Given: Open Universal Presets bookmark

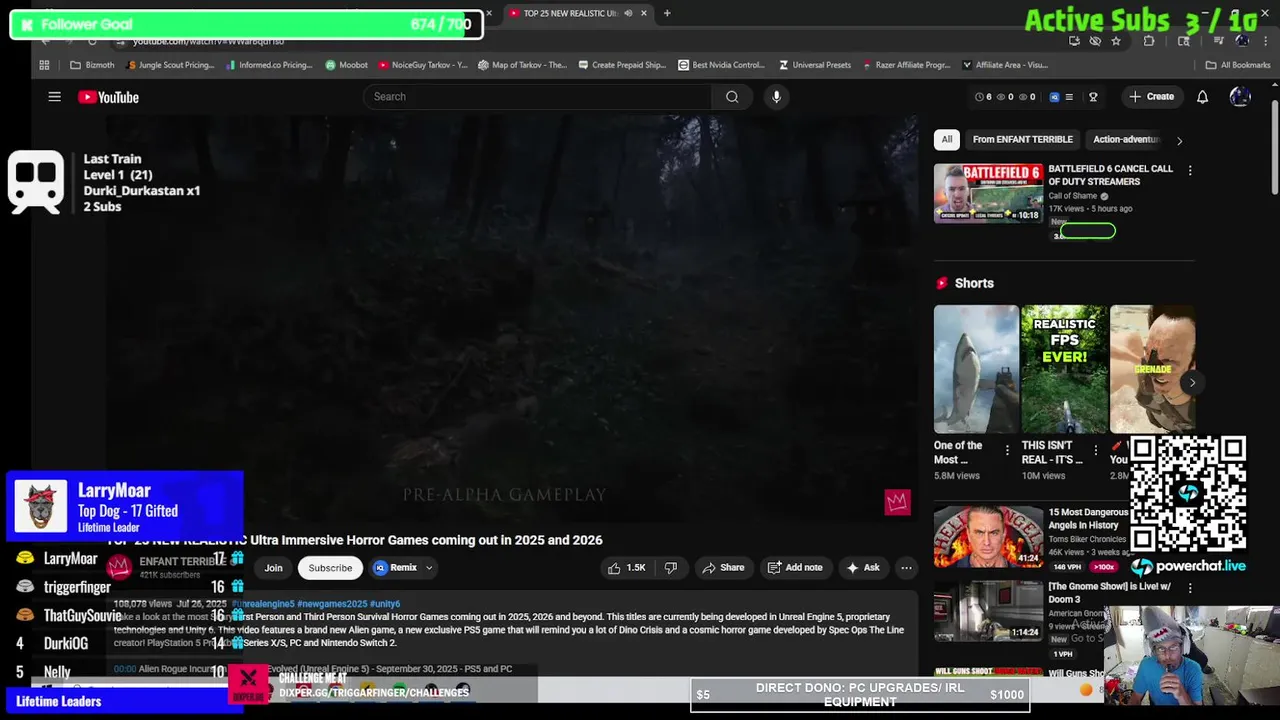Looking at the screenshot, I should pyautogui.click(x=814, y=65).
